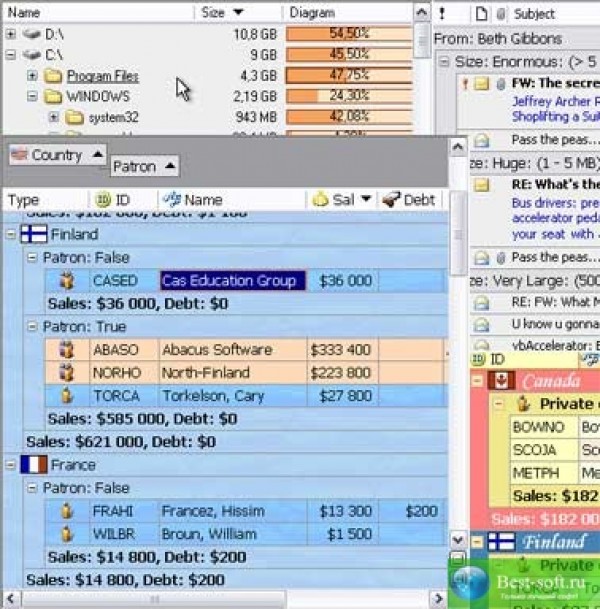Click the $200 debt cell for FRAHI
This screenshot has width=600, height=609.
point(412,511)
